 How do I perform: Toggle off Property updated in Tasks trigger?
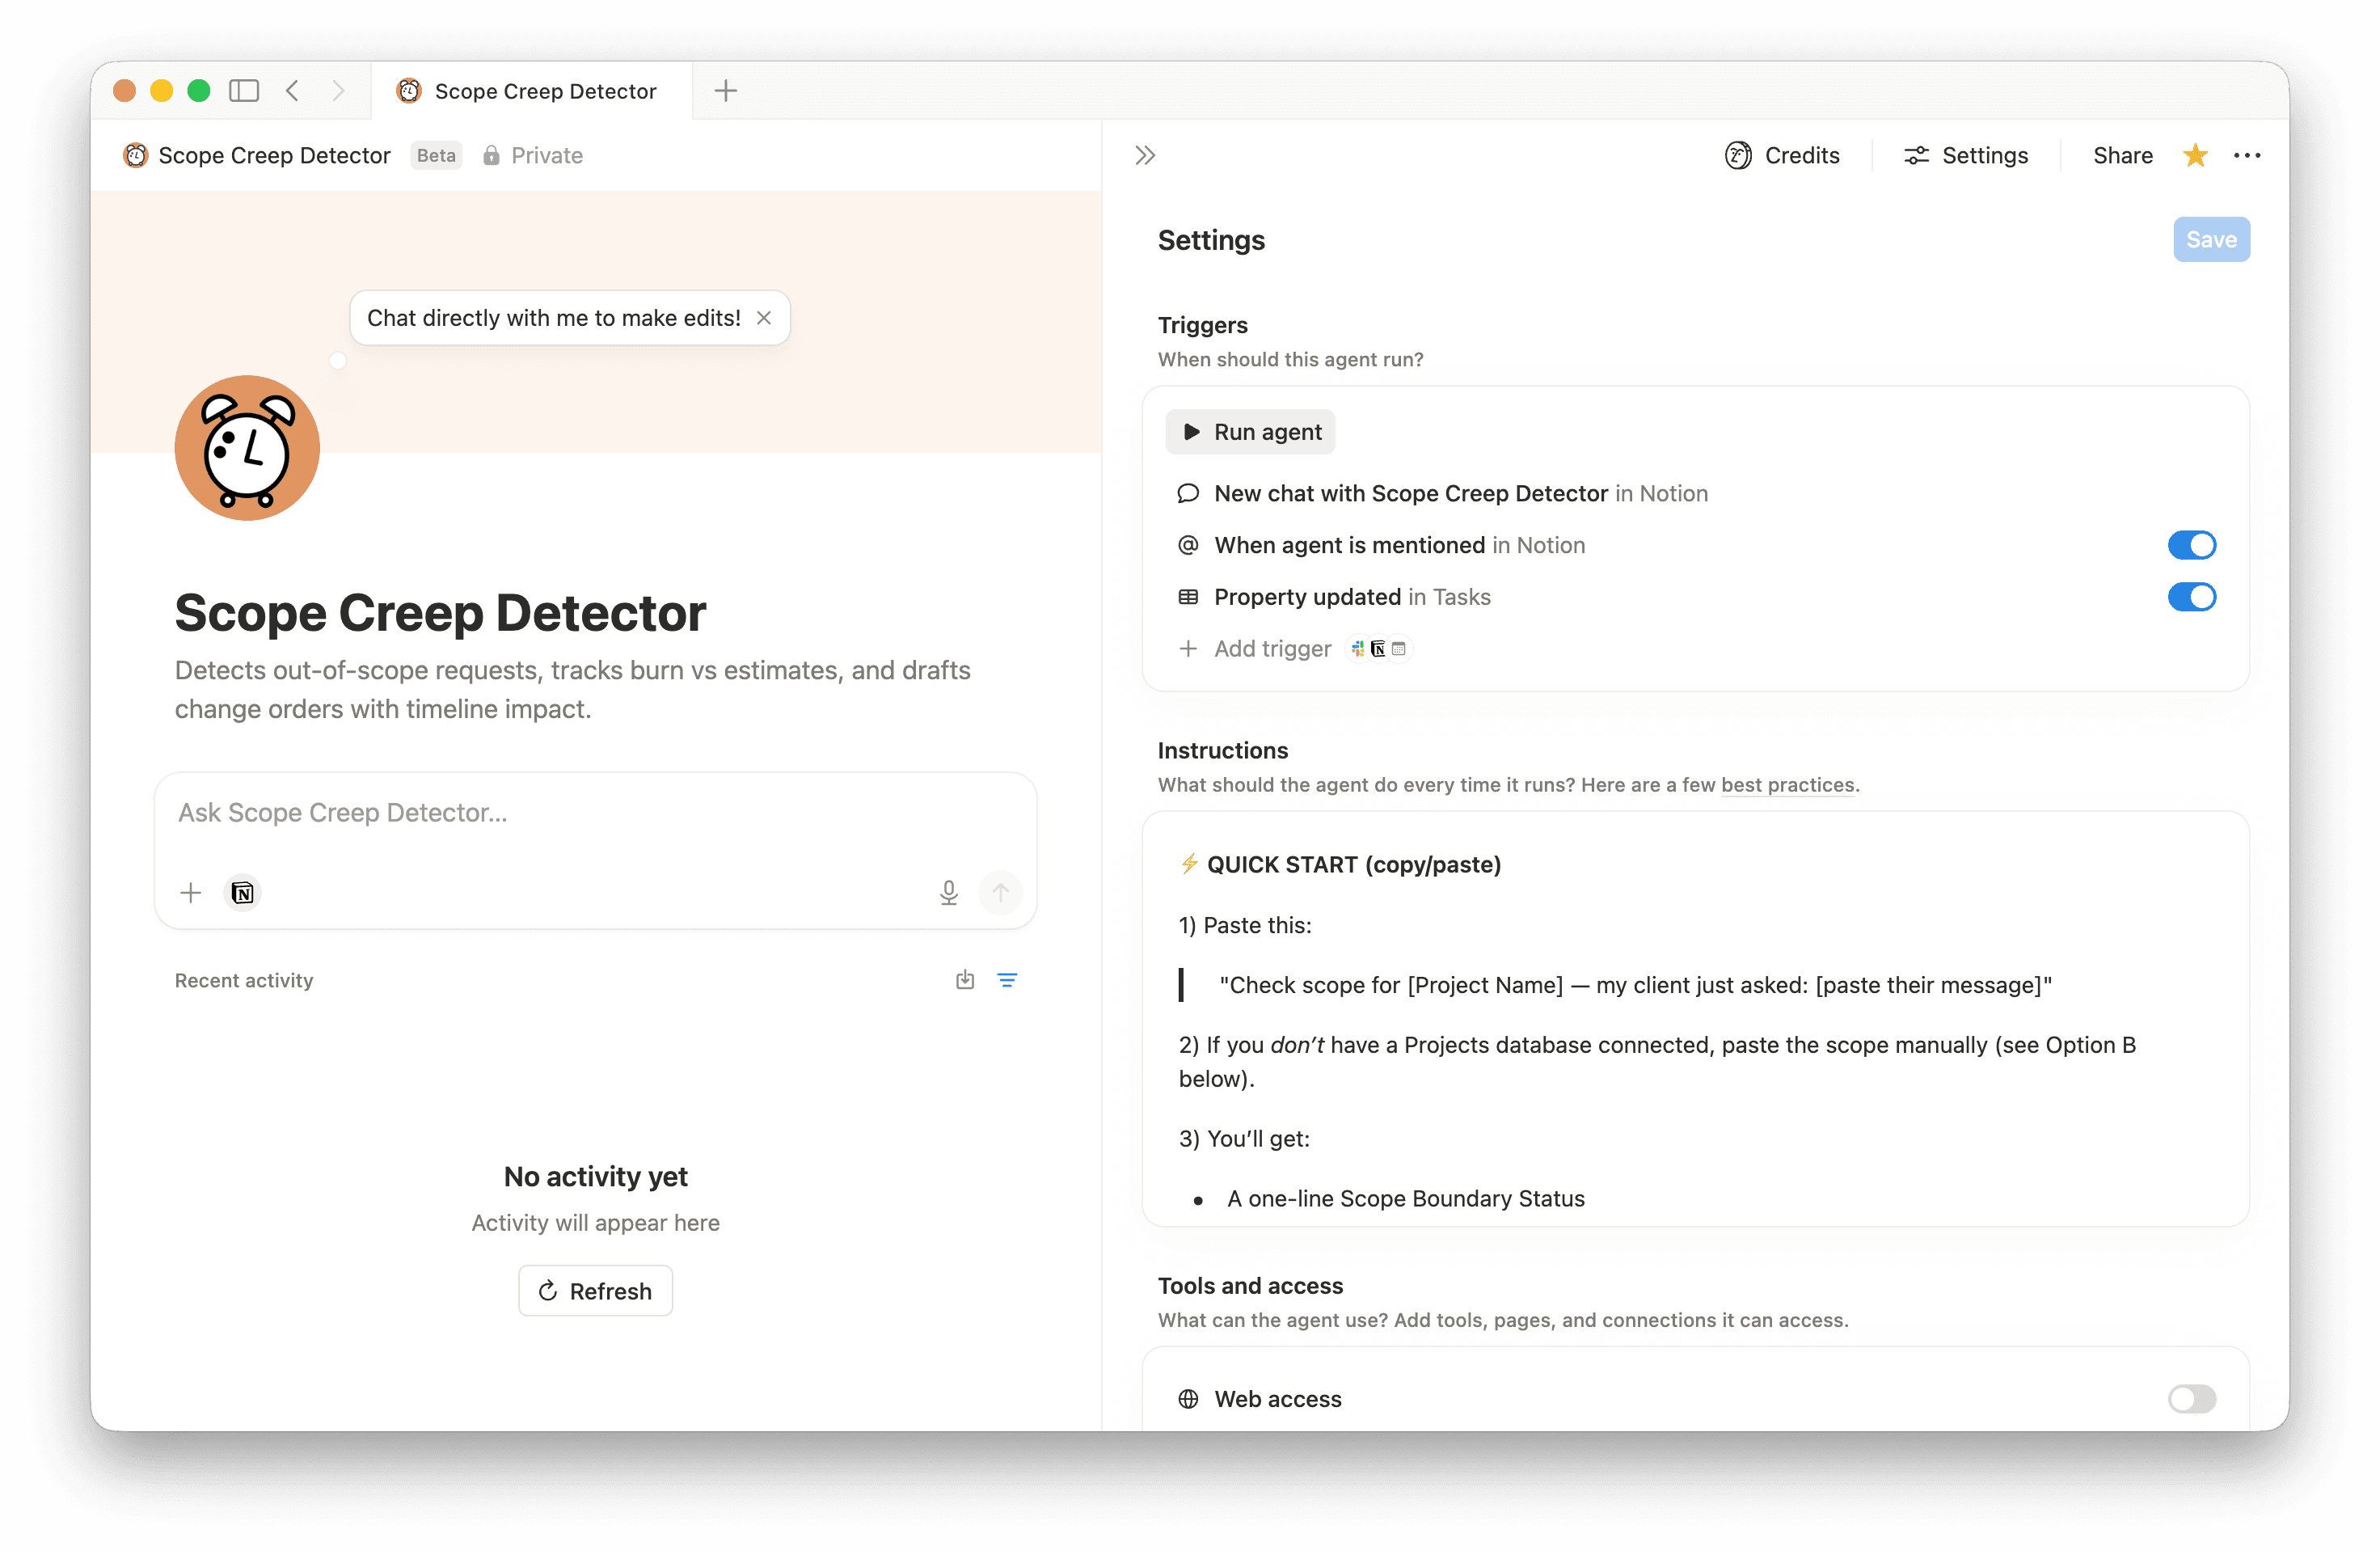(x=2193, y=597)
